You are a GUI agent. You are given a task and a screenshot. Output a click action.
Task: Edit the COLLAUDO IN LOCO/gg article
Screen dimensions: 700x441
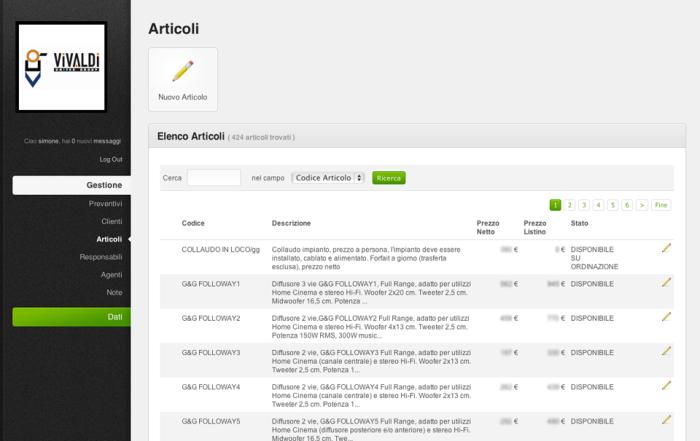tap(666, 248)
